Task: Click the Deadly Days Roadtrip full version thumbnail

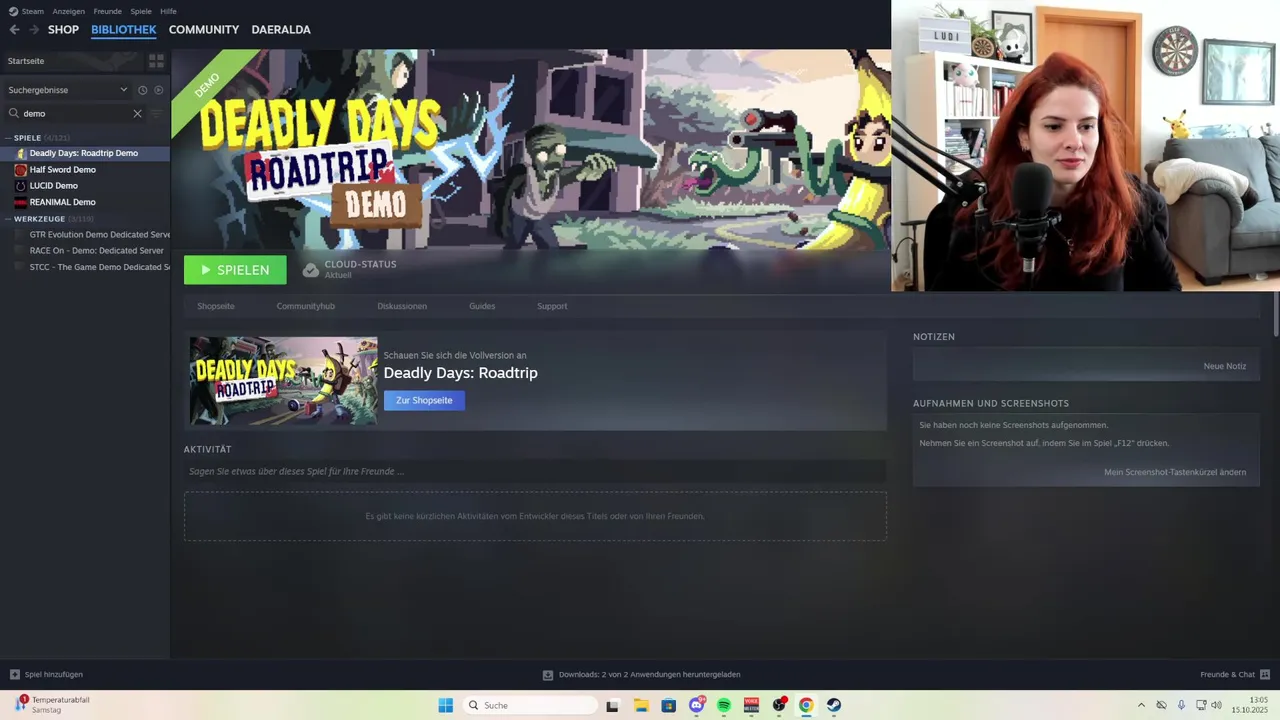Action: [x=284, y=381]
